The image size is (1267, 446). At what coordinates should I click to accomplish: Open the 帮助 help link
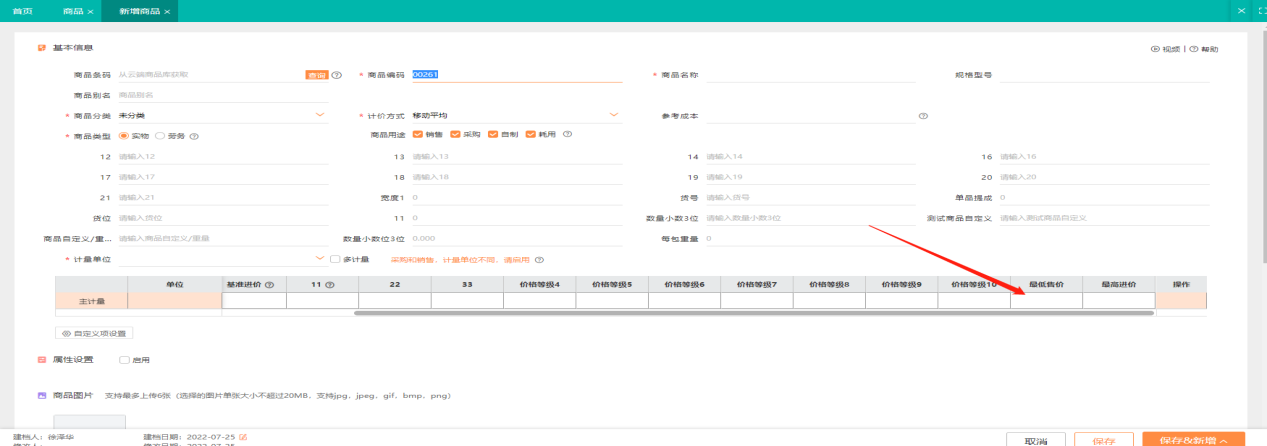coord(1204,49)
